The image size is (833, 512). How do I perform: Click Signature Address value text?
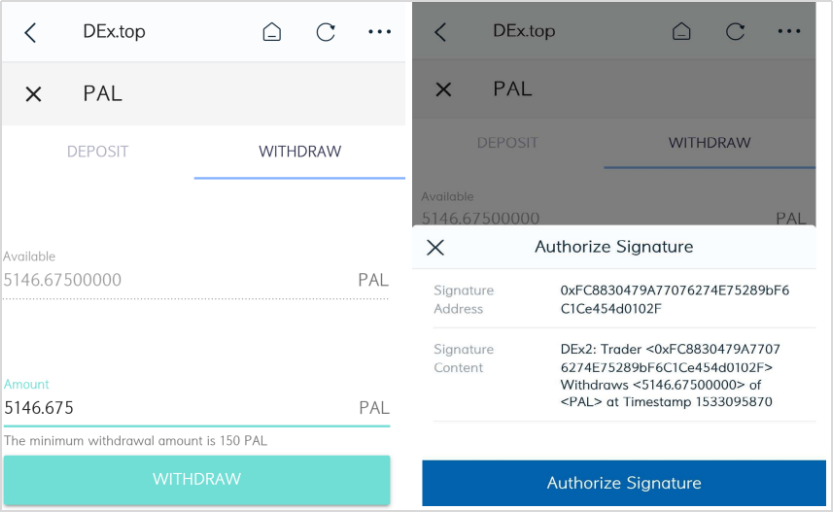pyautogui.click(x=675, y=300)
